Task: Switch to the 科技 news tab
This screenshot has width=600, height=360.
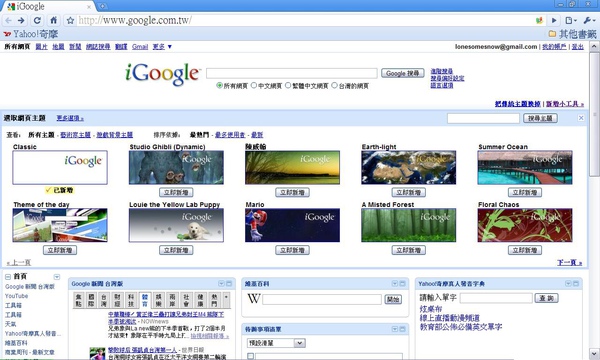Action: click(x=131, y=300)
